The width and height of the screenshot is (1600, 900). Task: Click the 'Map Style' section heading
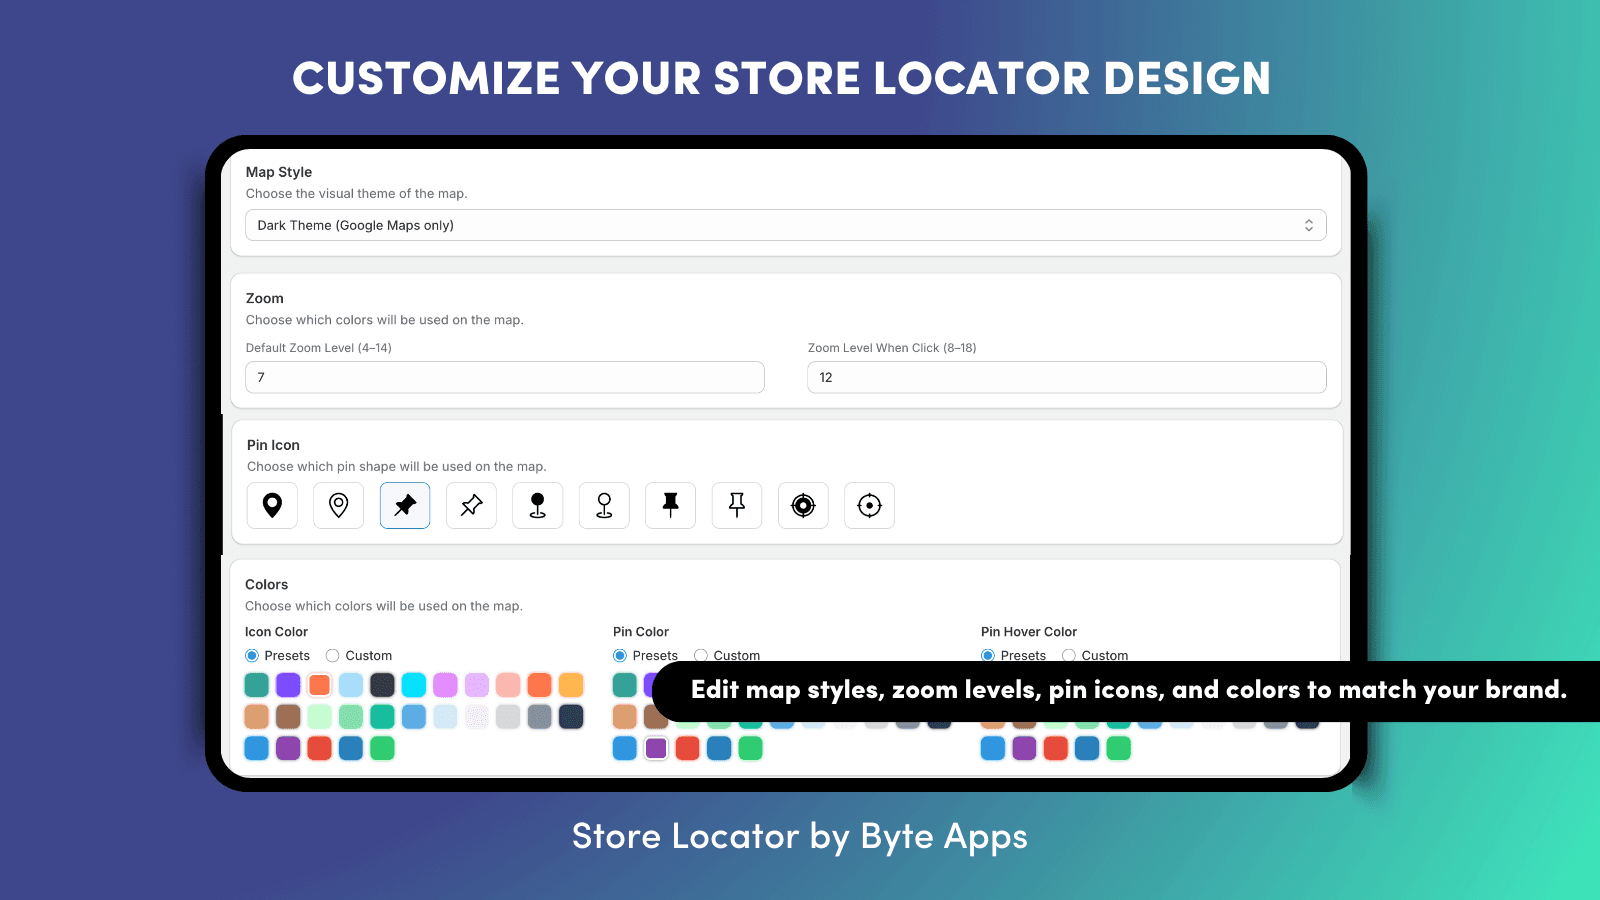coord(279,172)
